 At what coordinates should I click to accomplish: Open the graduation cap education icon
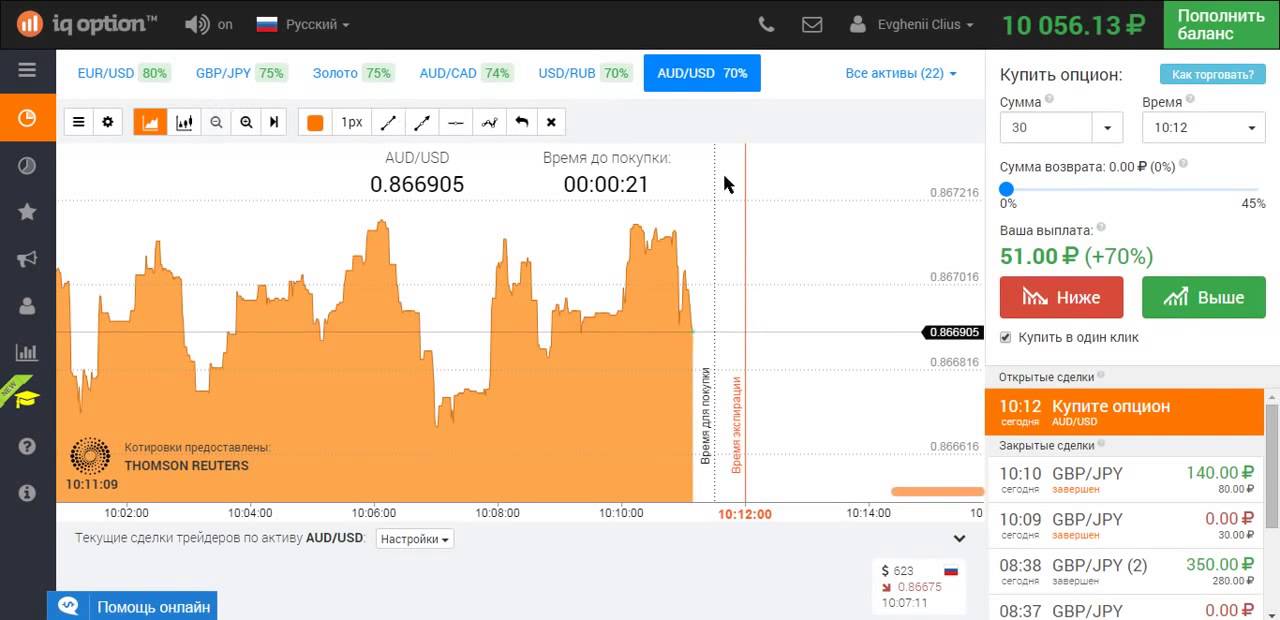point(27,399)
